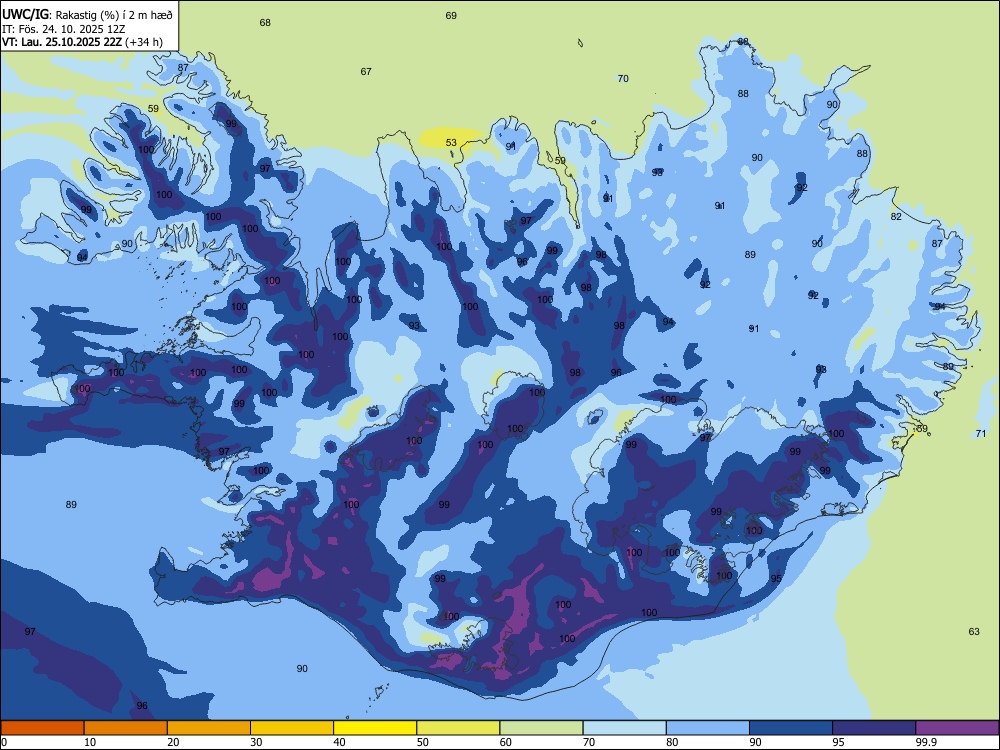This screenshot has height=750, width=1000.
Task: Click the '0' legend scale label
Action: 4,742
